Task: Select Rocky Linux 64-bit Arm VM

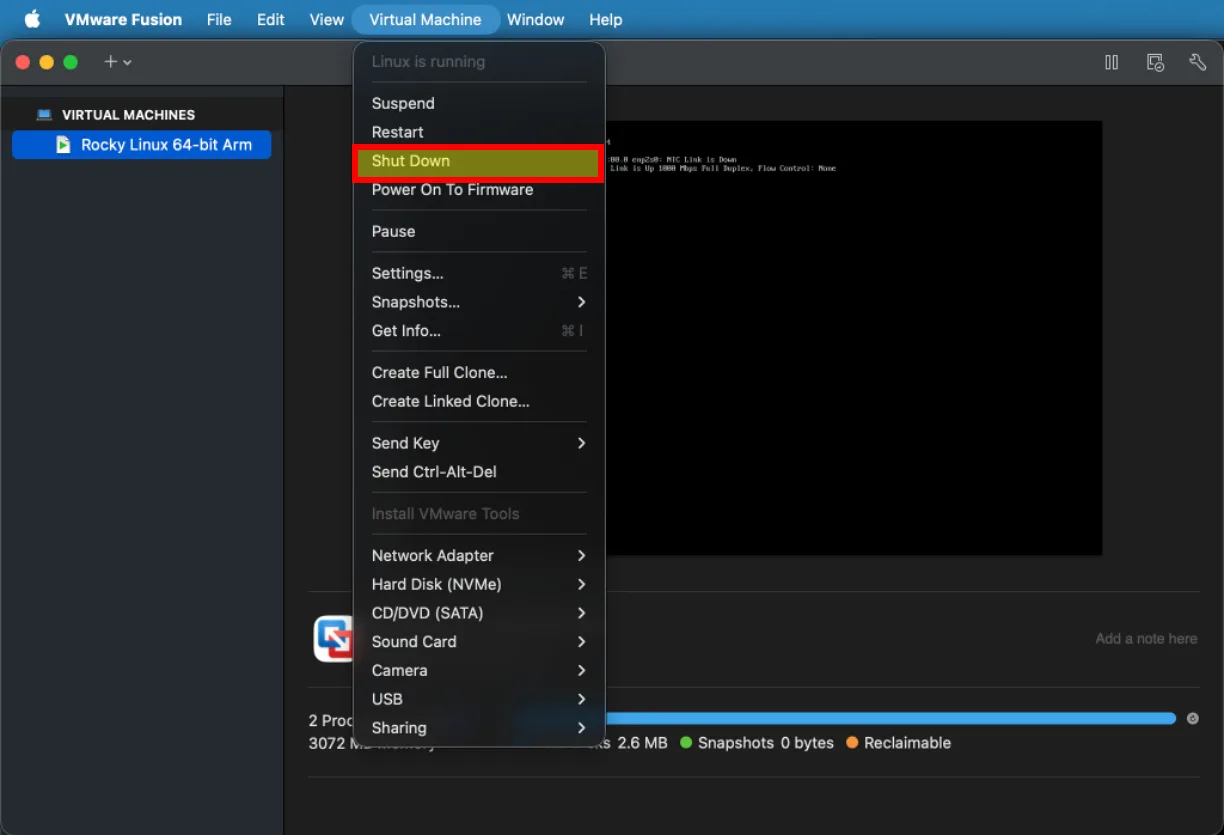Action: pos(141,145)
